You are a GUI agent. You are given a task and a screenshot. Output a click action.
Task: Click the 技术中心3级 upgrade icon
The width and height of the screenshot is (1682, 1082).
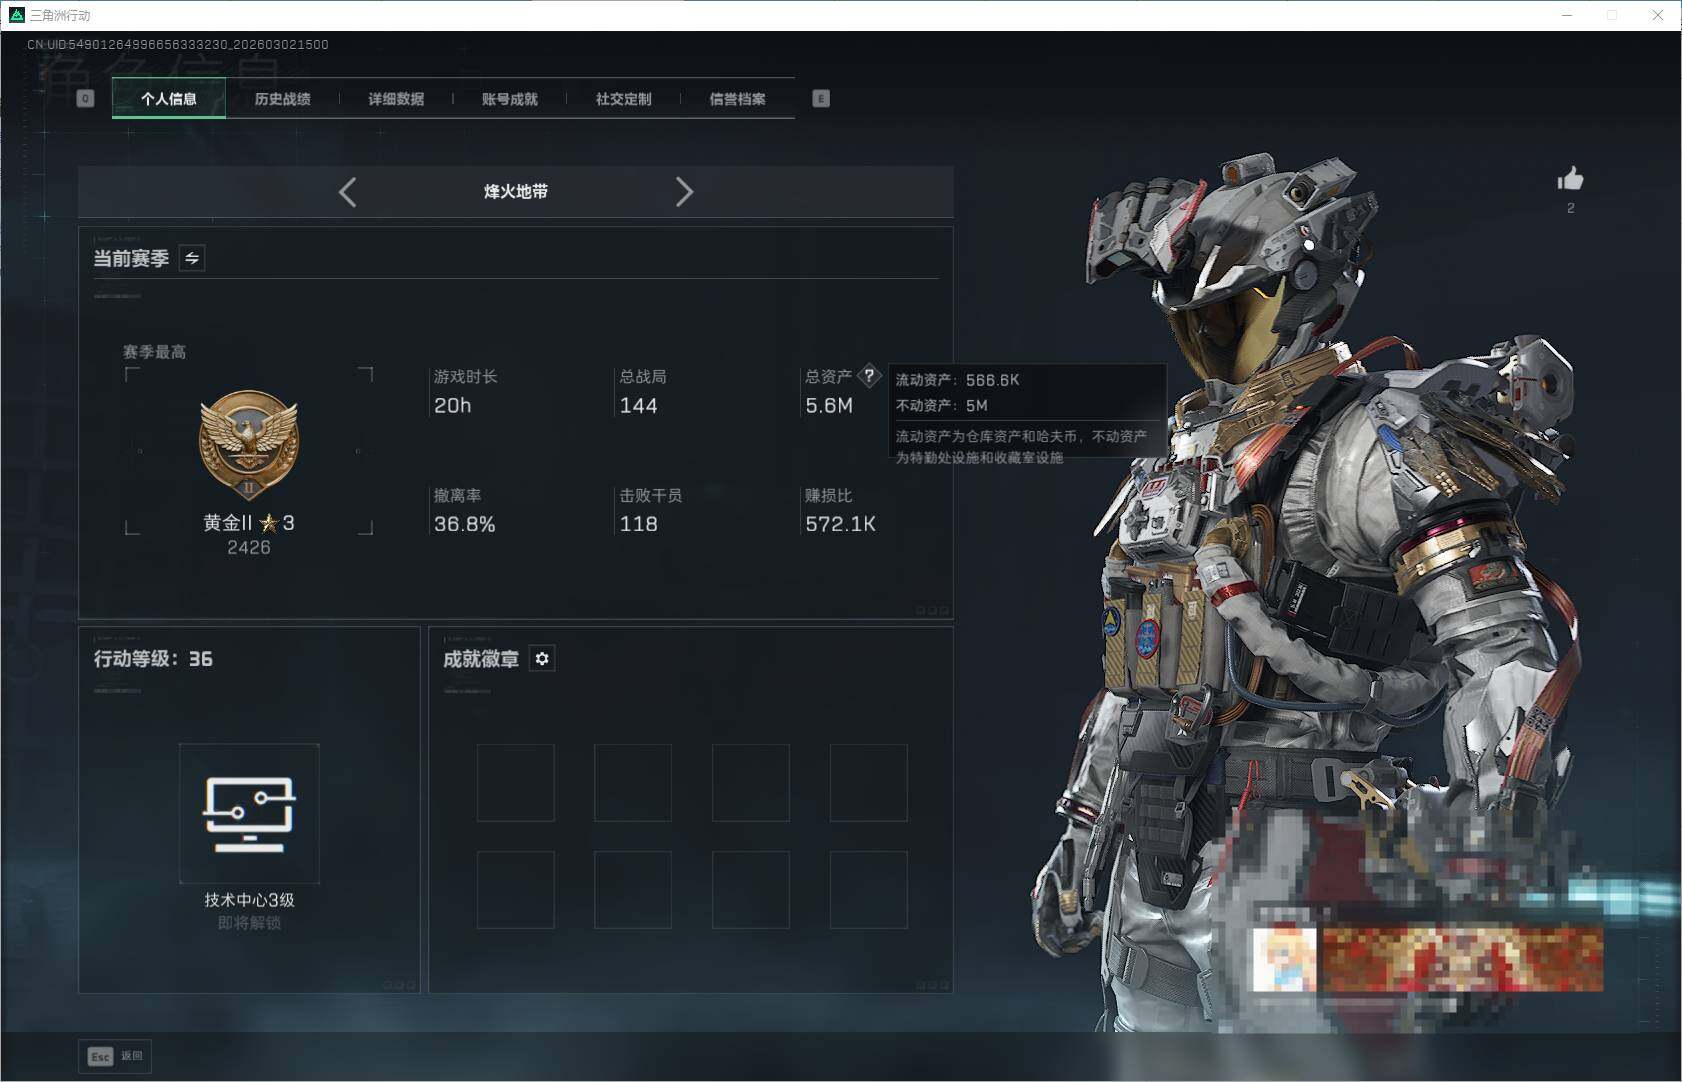[249, 813]
